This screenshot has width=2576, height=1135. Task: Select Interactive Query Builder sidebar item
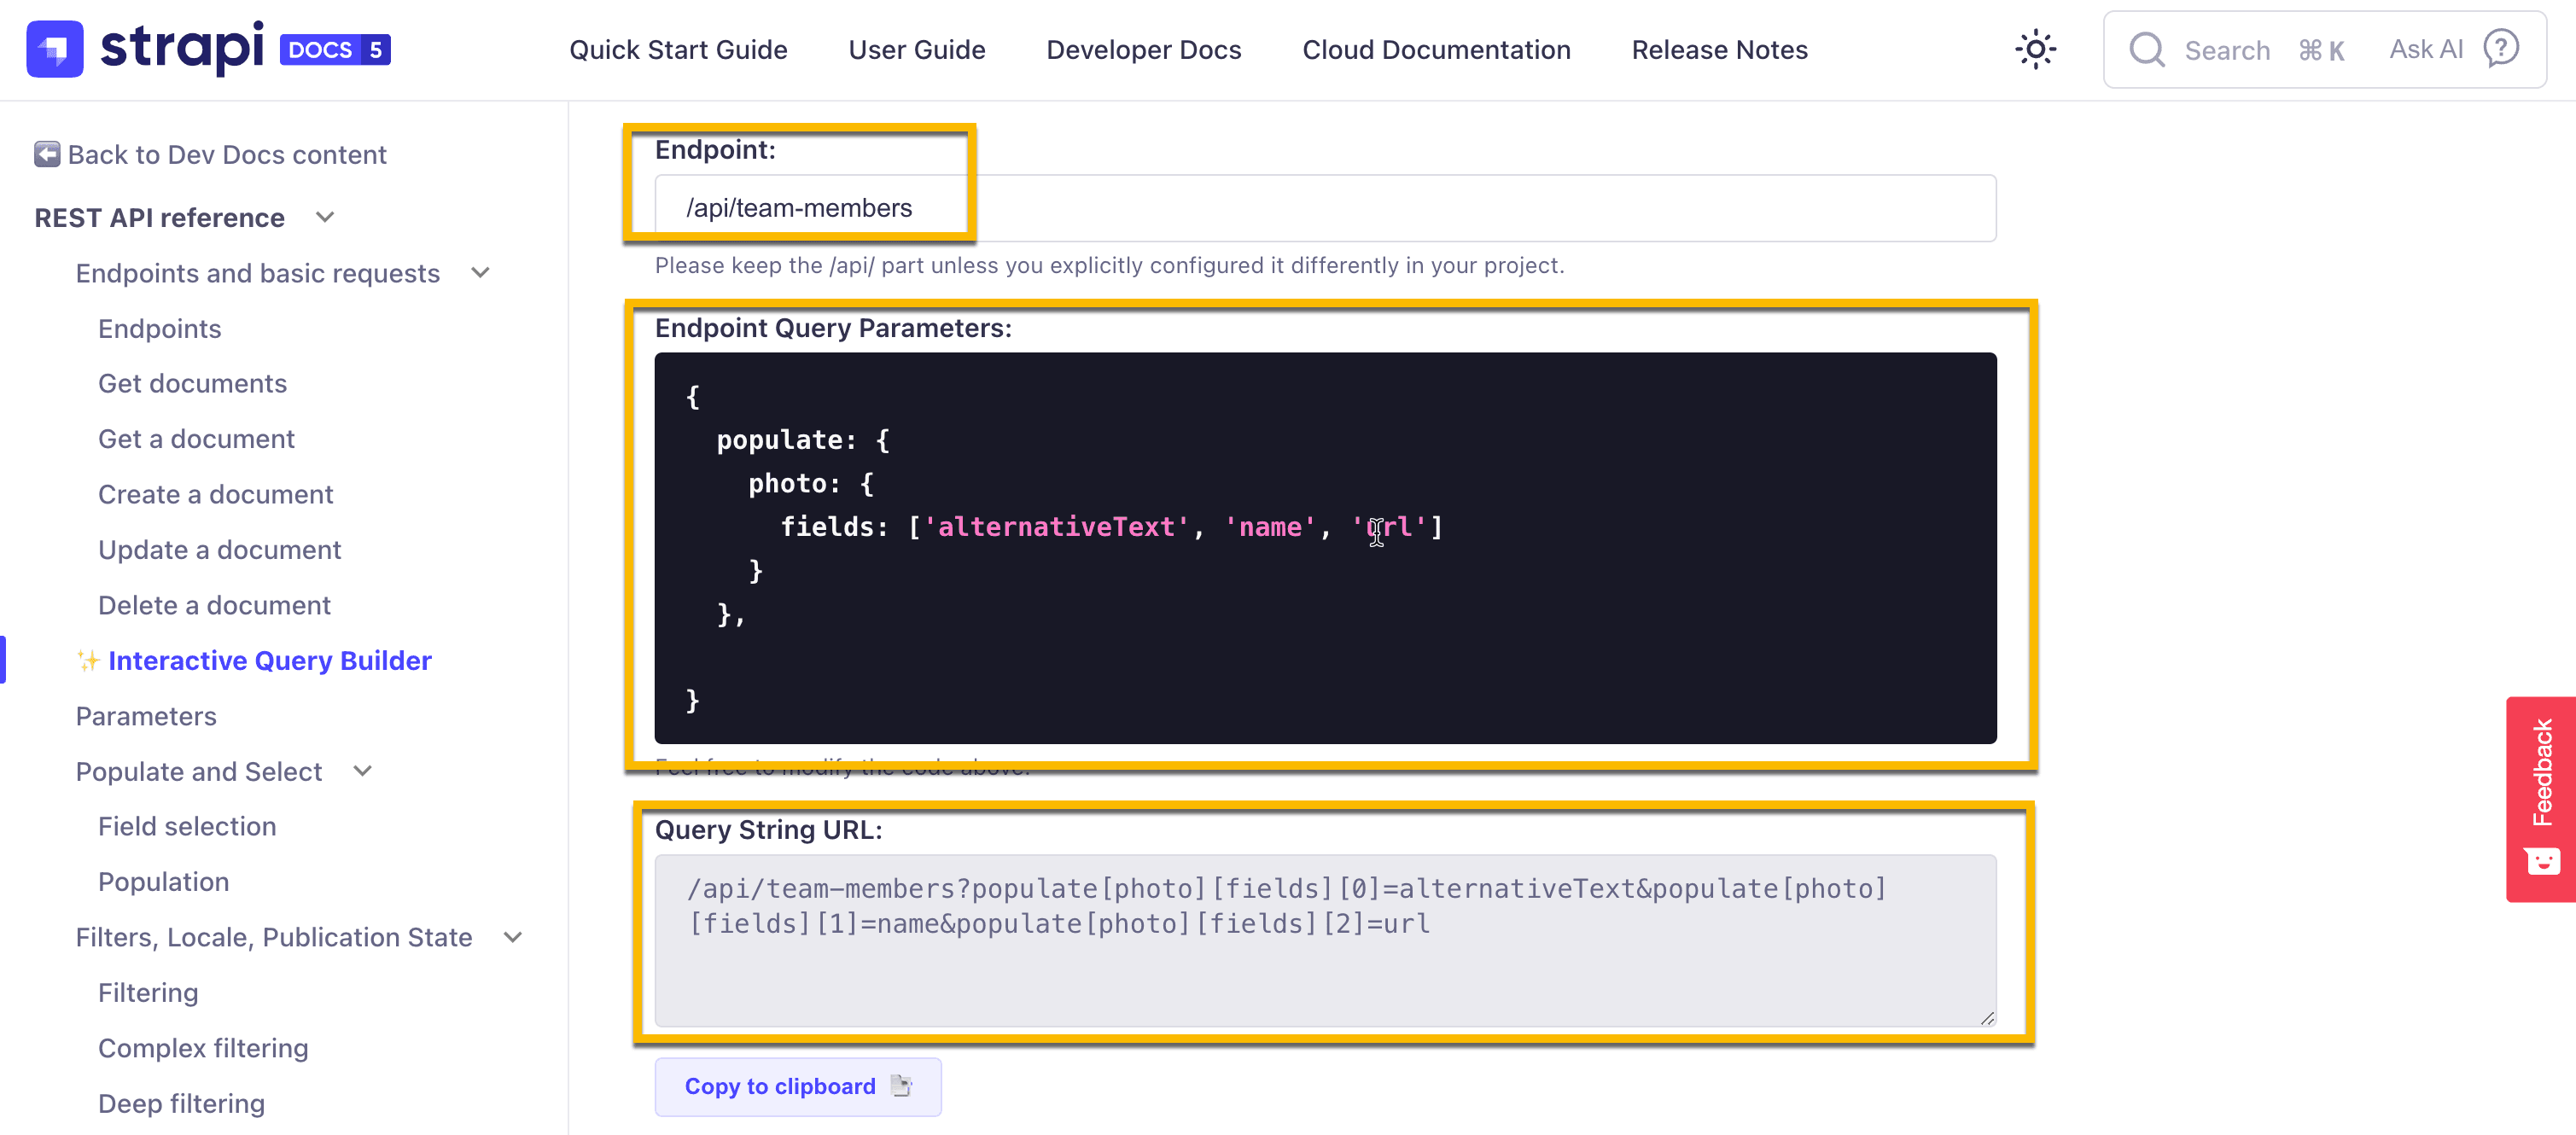(x=270, y=660)
